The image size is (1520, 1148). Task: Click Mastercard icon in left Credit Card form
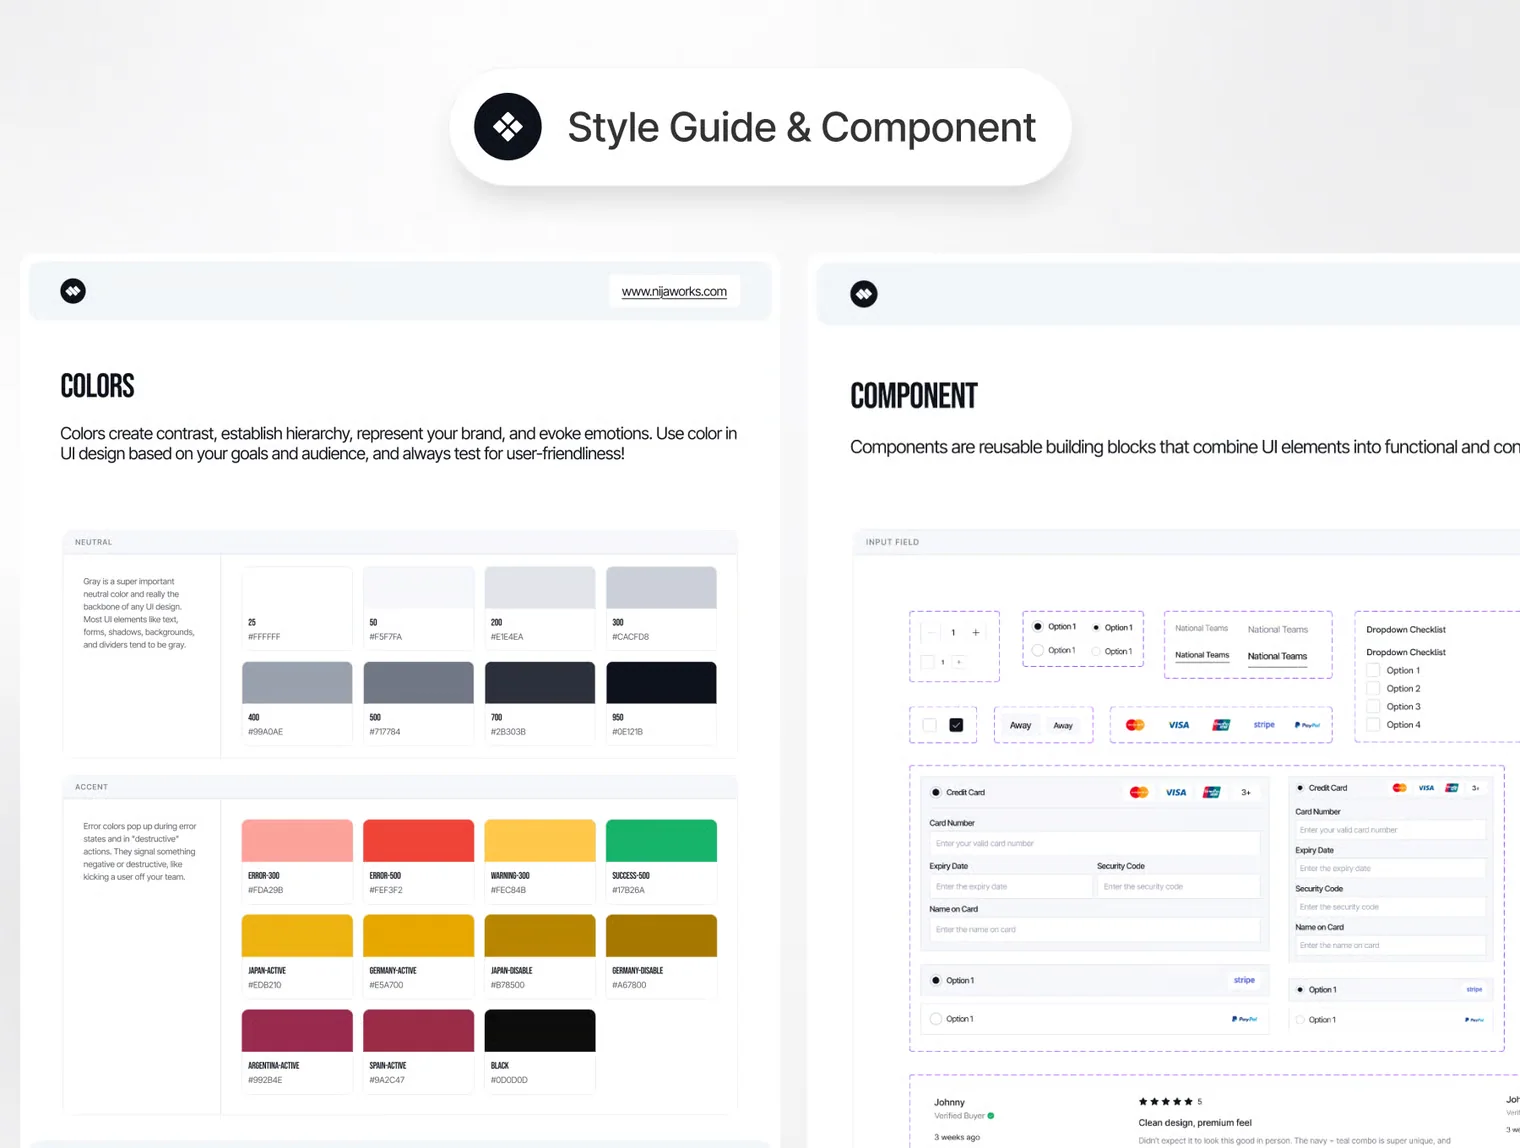pyautogui.click(x=1139, y=792)
